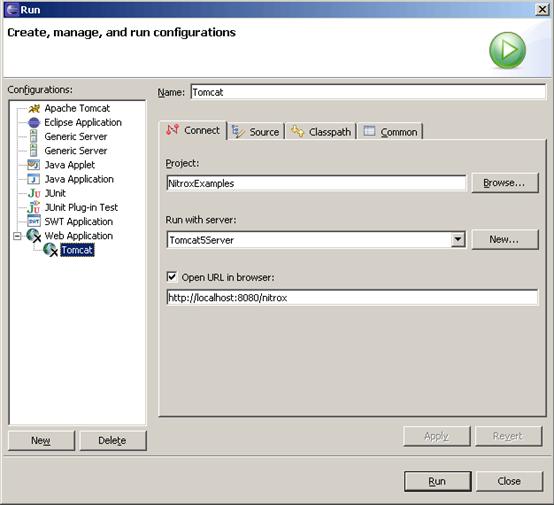
Task: Click the Name text field
Action: point(368,92)
